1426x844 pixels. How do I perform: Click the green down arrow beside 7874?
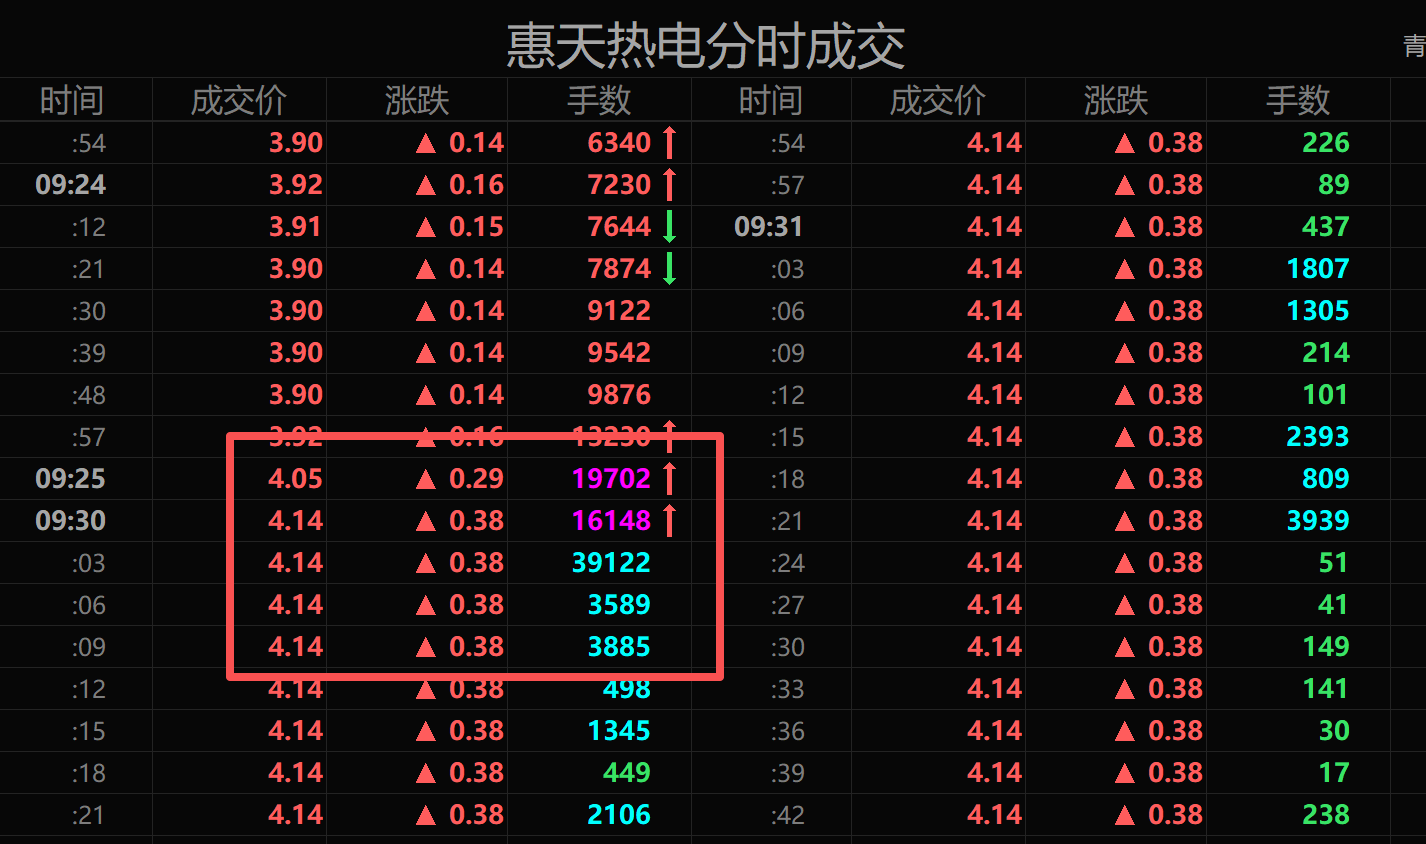(670, 269)
